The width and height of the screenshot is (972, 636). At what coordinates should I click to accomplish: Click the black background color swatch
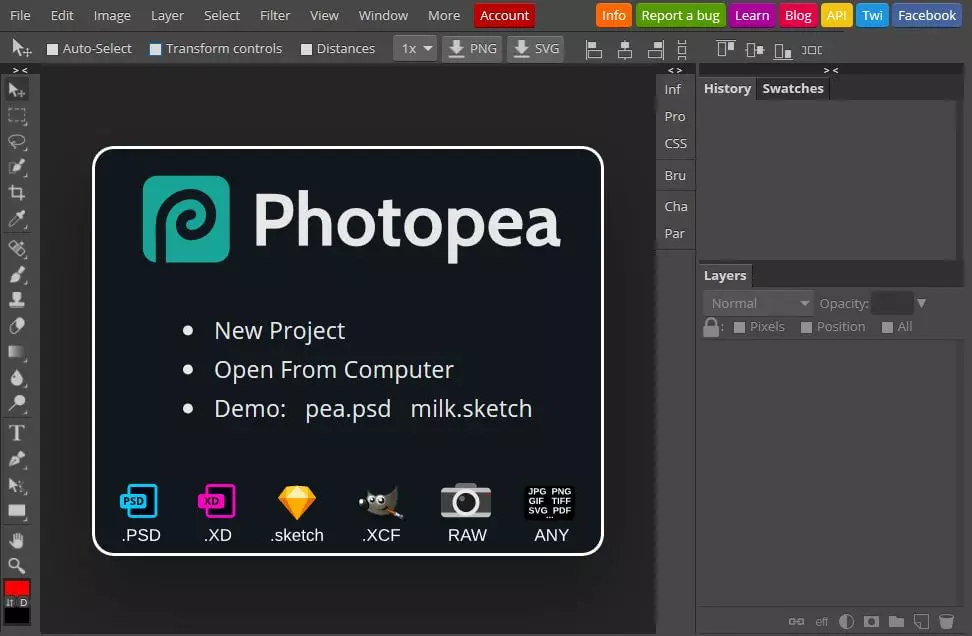[x=17, y=616]
